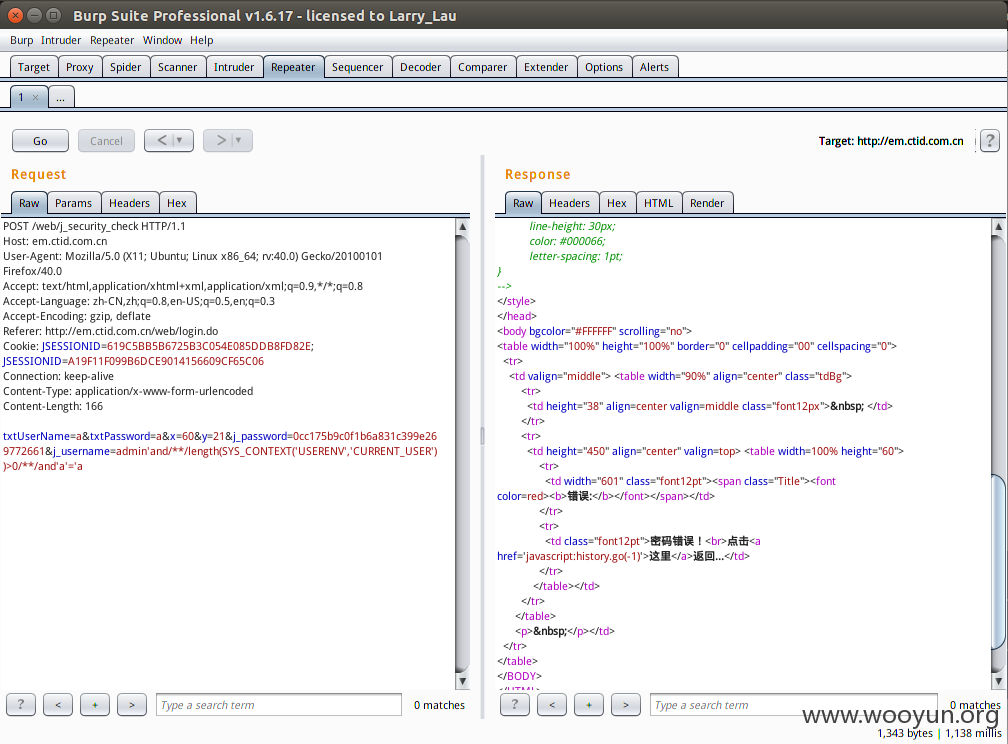Image resolution: width=1008 pixels, height=744 pixels.
Task: Click response pane scroll up arrow
Action: (998, 226)
